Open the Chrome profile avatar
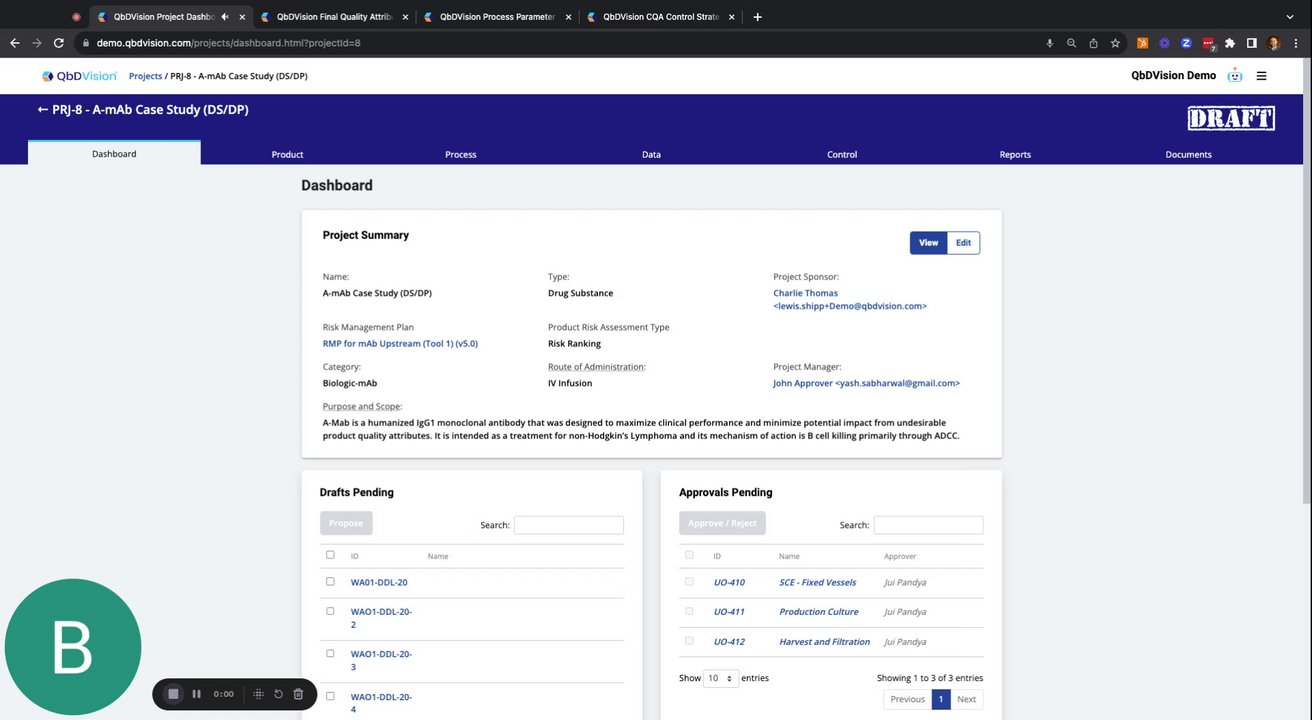This screenshot has height=720, width=1312. [x=1274, y=43]
